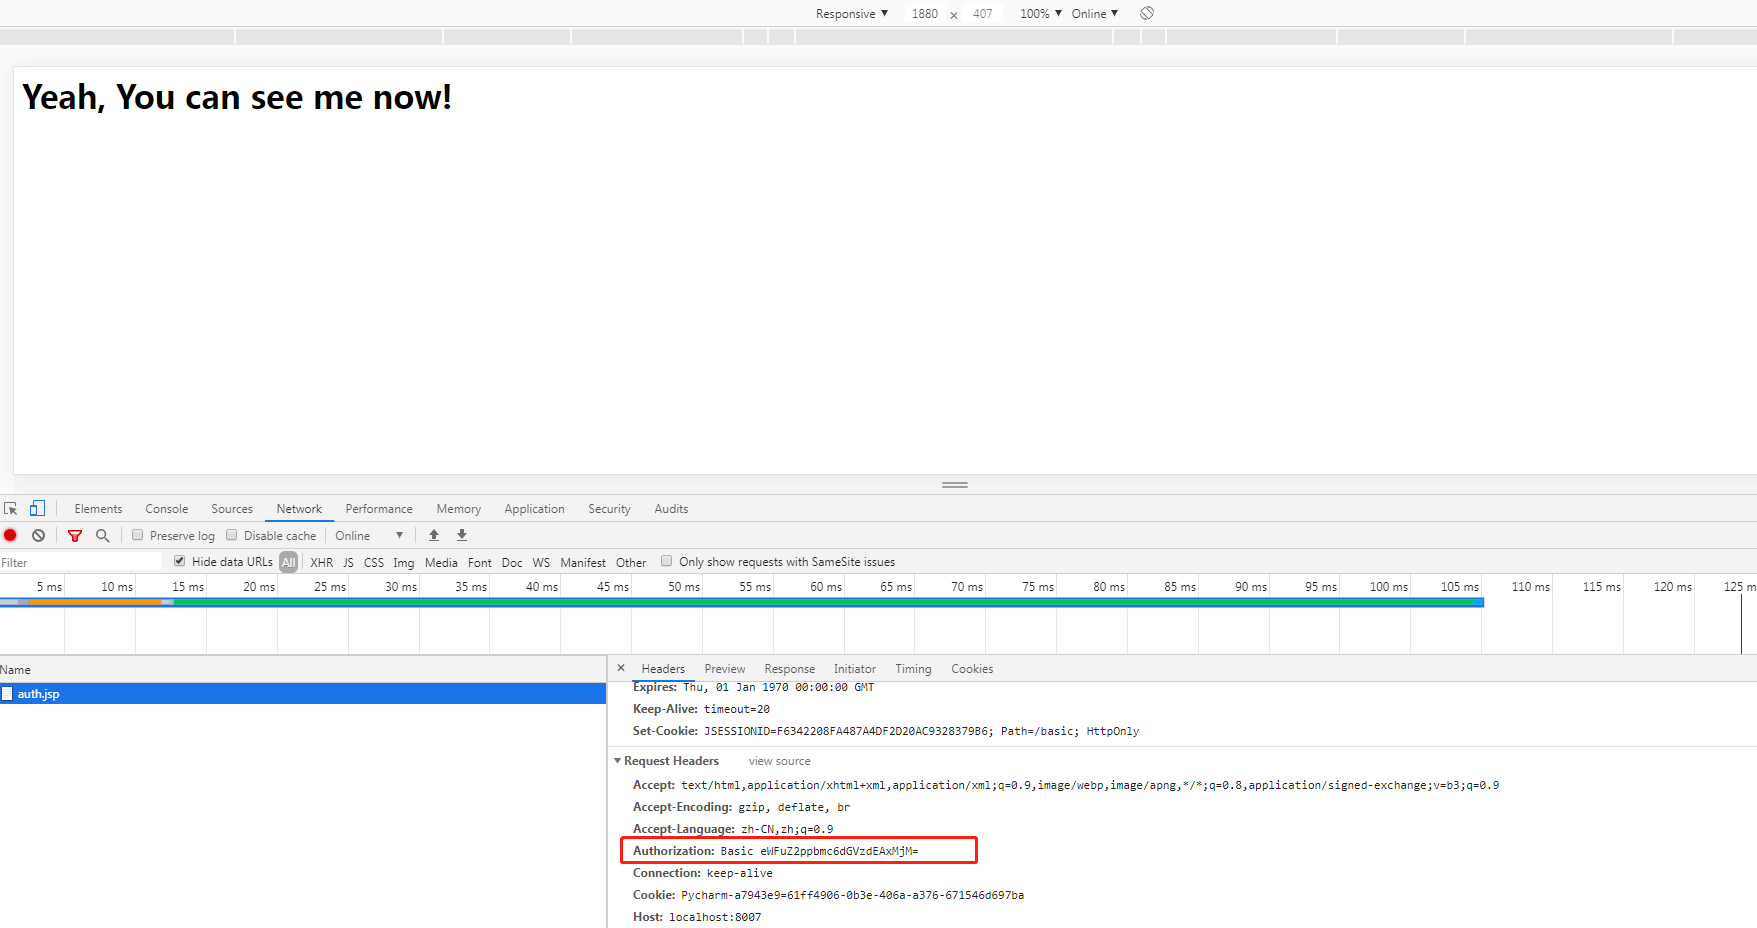Viewport: 1757px width, 928px height.
Task: Open the Security tab
Action: point(609,509)
